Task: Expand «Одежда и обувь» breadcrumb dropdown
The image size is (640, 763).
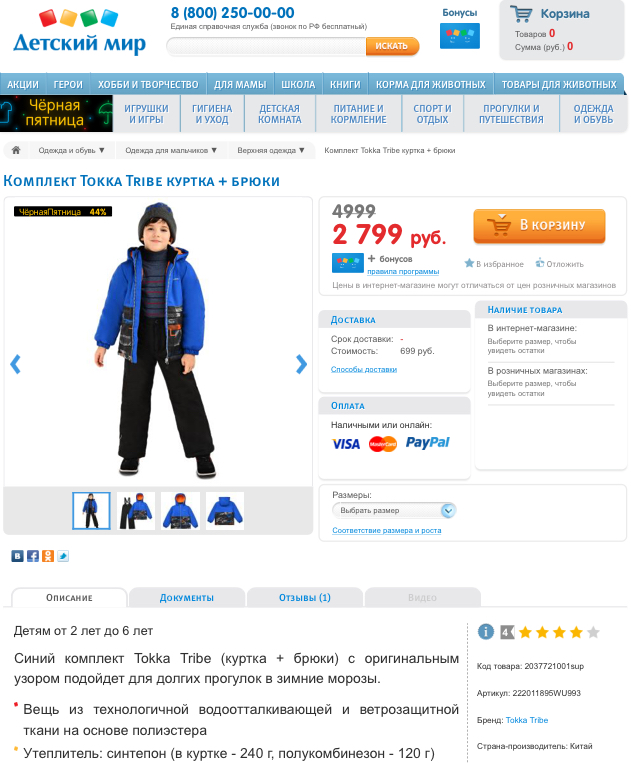Action: click(72, 150)
